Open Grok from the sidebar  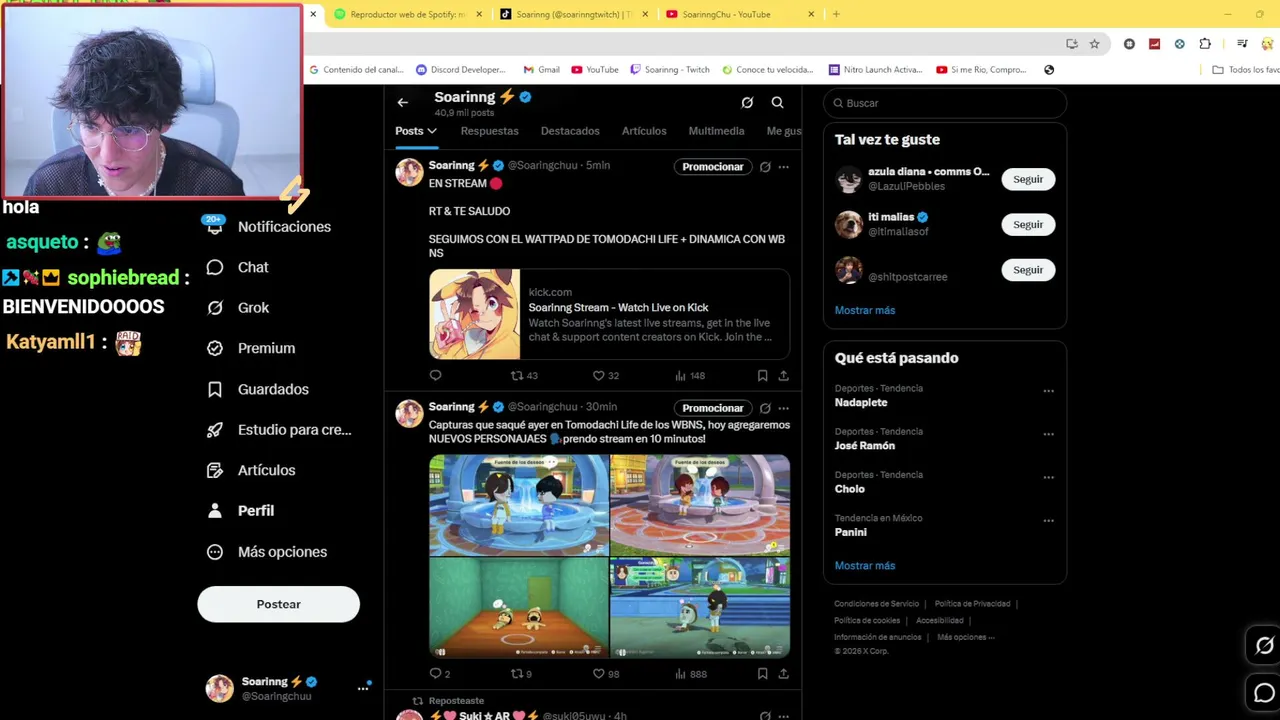[x=238, y=308]
